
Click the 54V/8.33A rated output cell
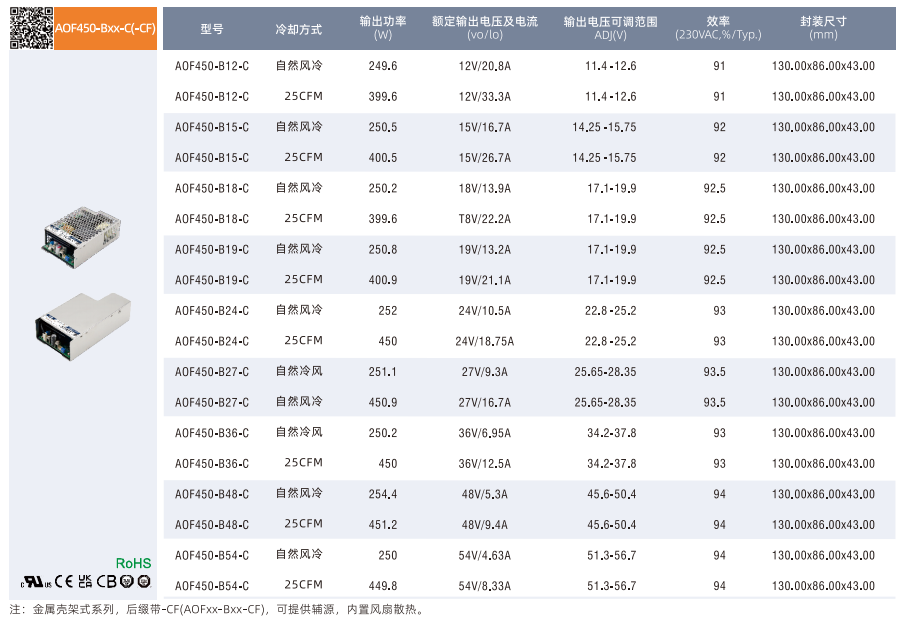pos(484,586)
